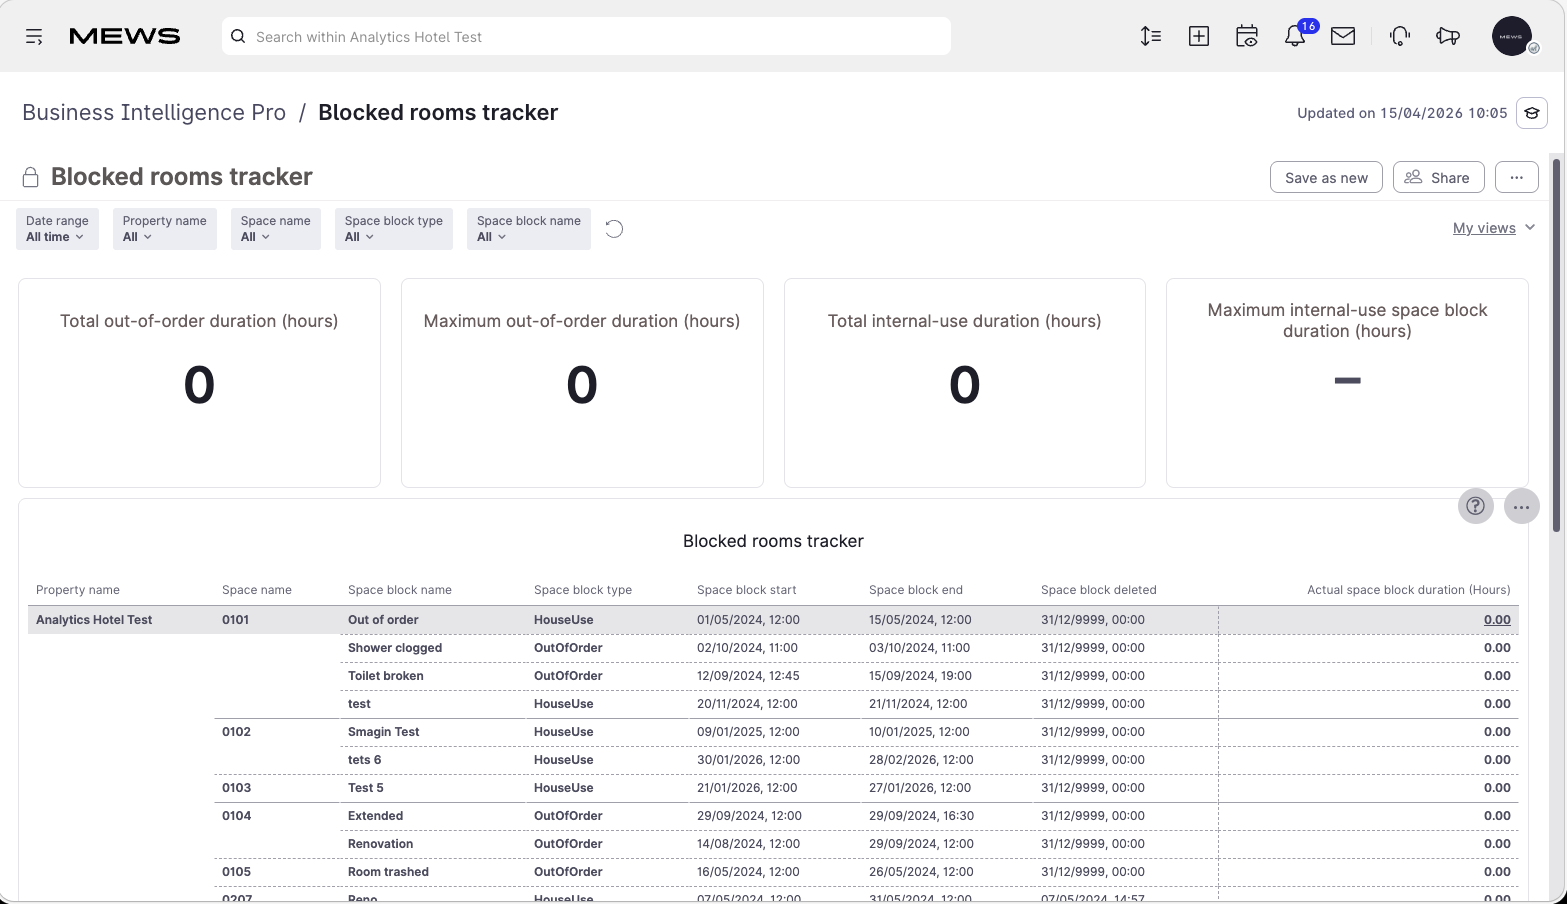Expand the Property name filter
The height and width of the screenshot is (904, 1567).
[x=164, y=229]
